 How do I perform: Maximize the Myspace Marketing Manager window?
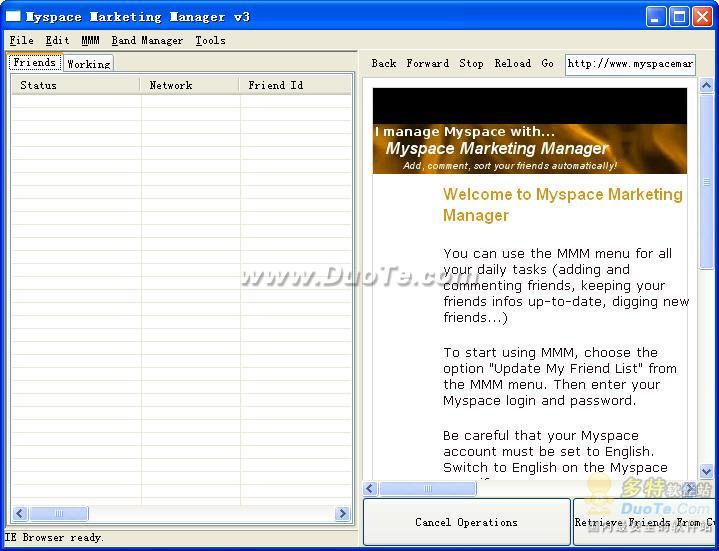click(x=679, y=17)
